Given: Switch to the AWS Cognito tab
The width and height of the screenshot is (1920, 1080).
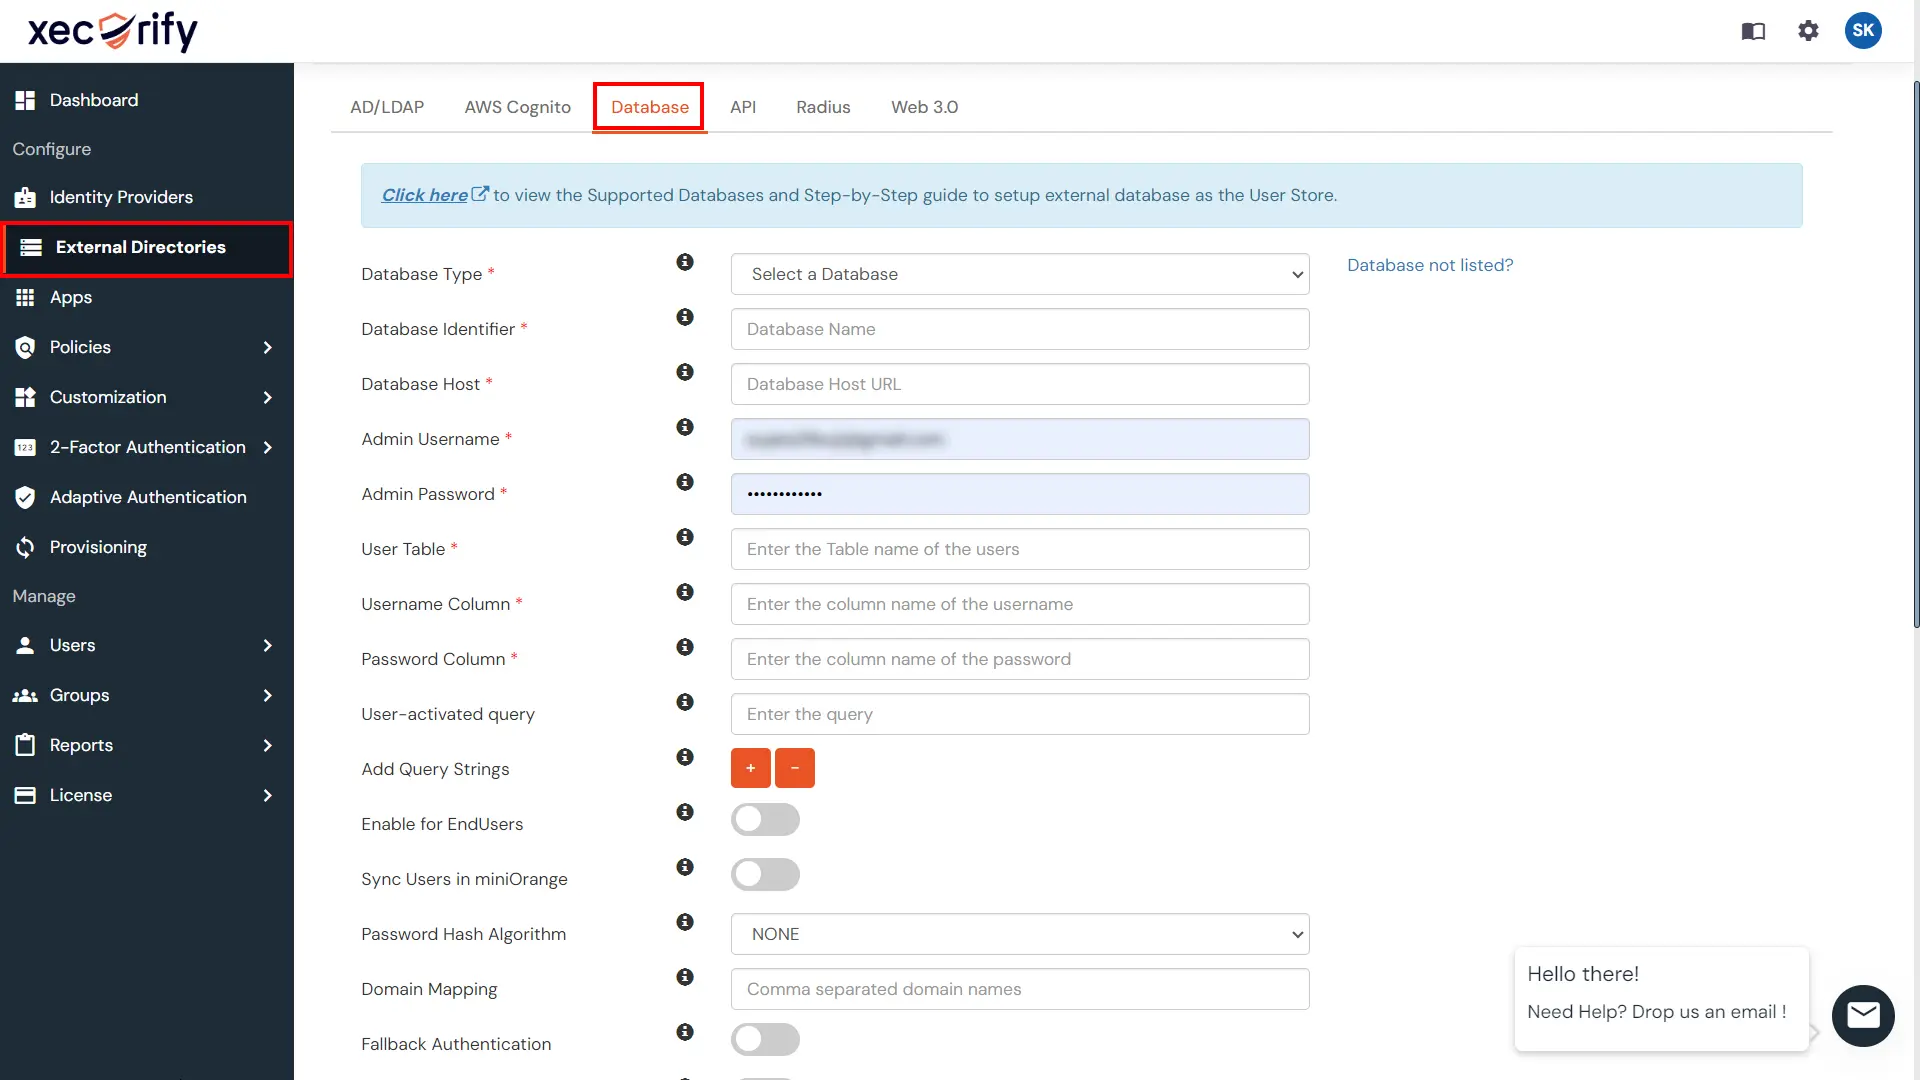Looking at the screenshot, I should click(x=517, y=107).
